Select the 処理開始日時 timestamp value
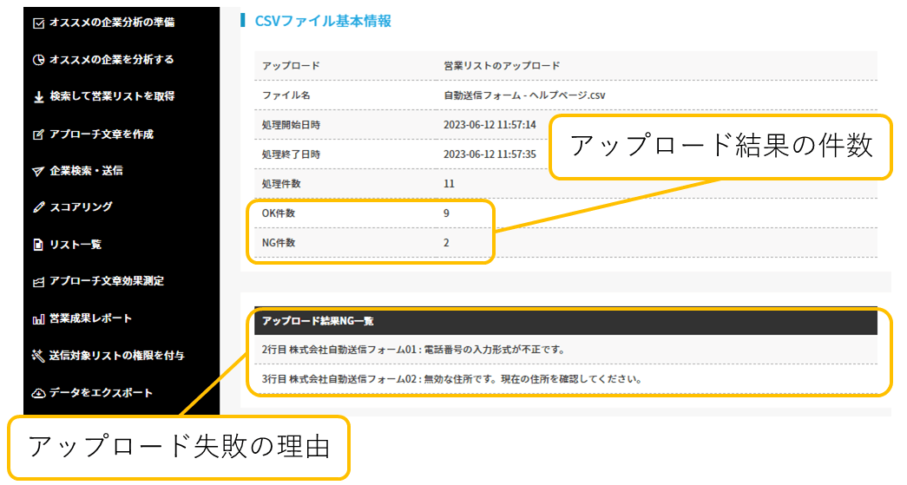The image size is (907, 485). point(490,125)
